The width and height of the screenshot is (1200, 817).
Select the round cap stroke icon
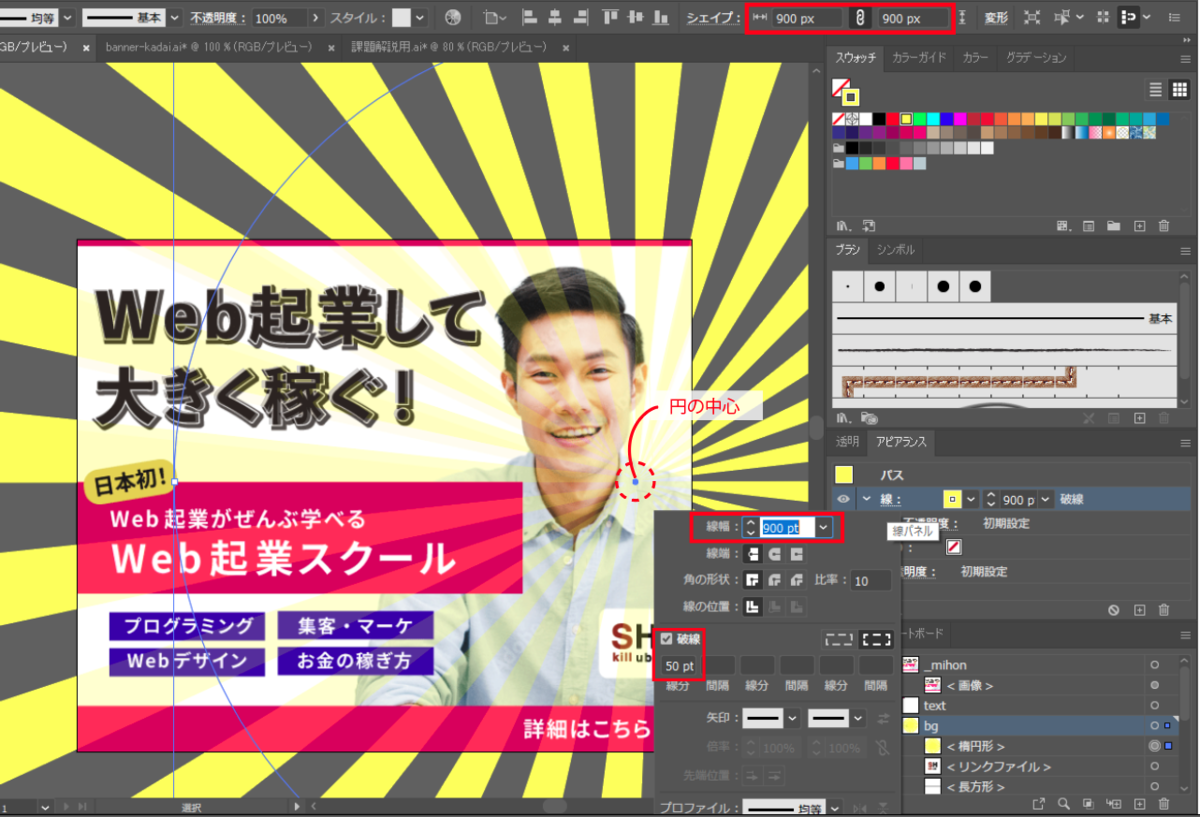click(775, 553)
